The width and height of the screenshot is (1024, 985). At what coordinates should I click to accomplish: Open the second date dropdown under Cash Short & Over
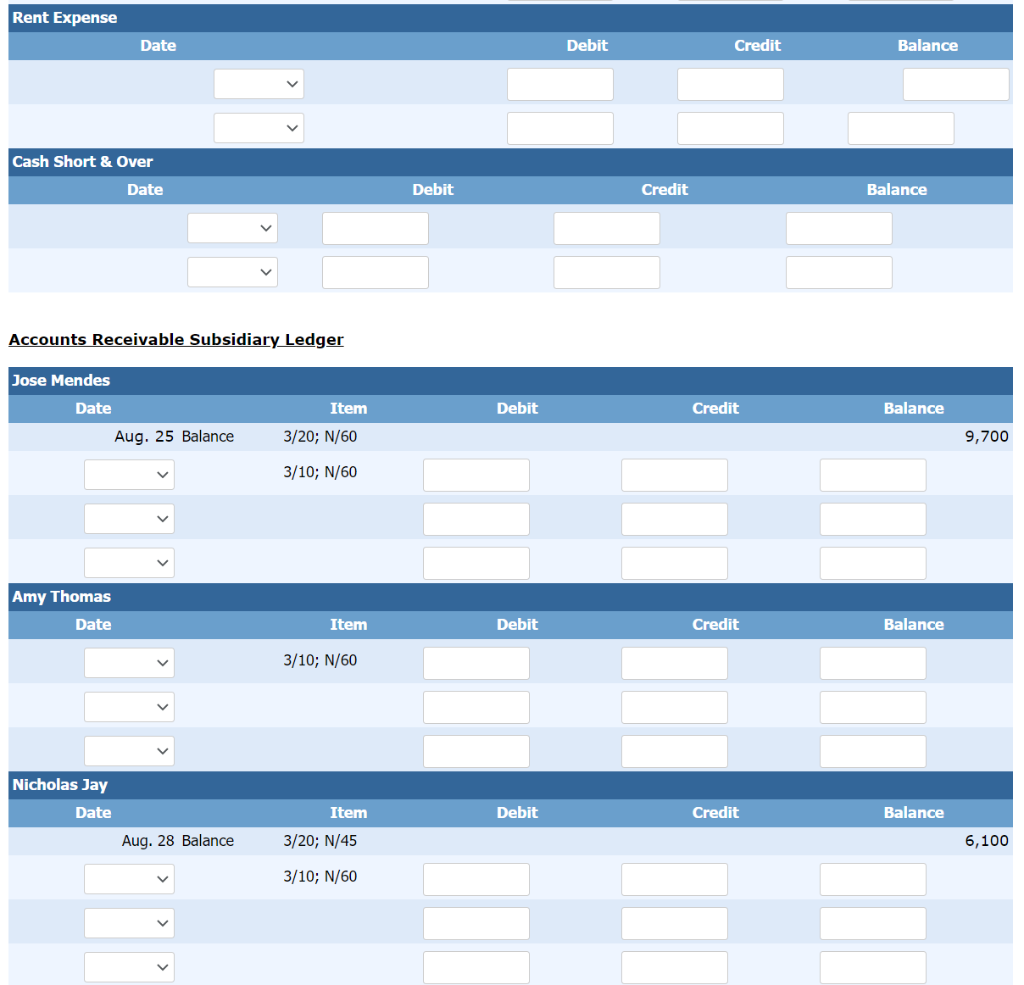(x=232, y=272)
